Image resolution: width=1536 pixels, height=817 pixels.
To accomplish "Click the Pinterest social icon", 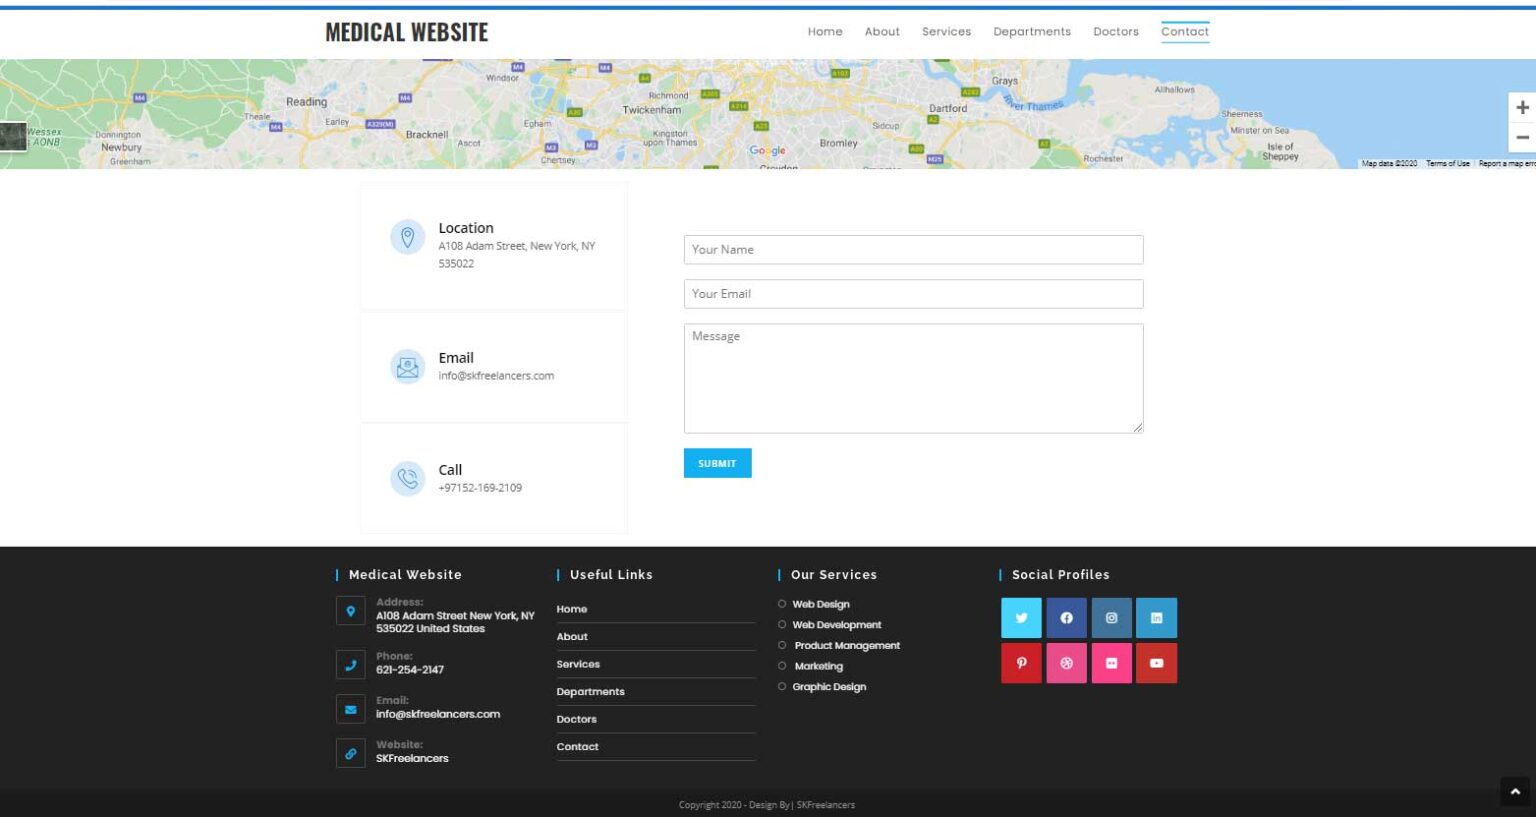I will click(1021, 663).
